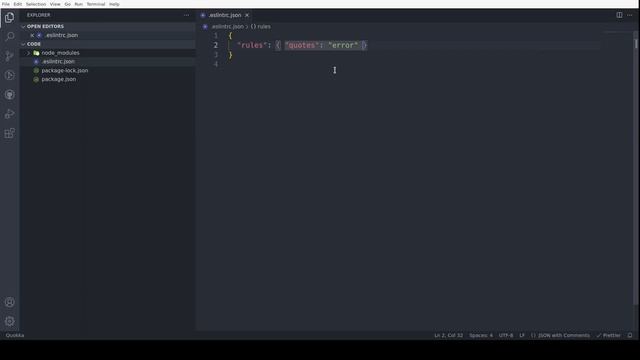Open the Terminal menu
This screenshot has width=640, height=360.
click(x=96, y=4)
